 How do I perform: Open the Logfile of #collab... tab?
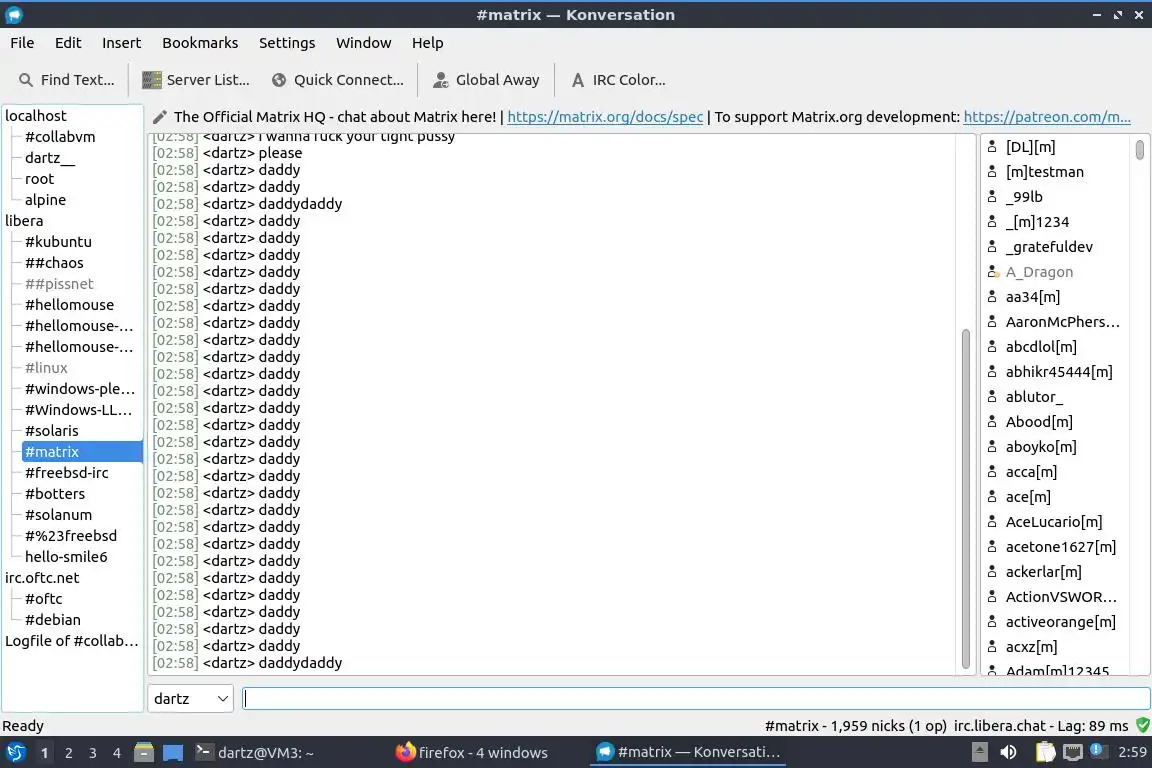tap(72, 641)
